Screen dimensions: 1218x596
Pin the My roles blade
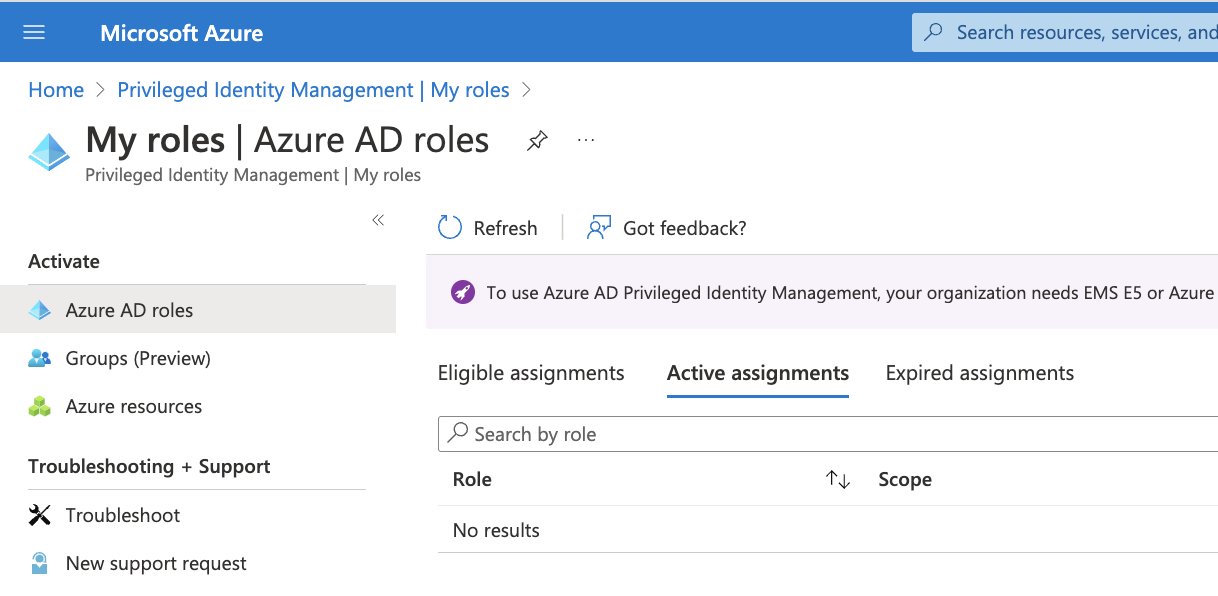point(537,141)
